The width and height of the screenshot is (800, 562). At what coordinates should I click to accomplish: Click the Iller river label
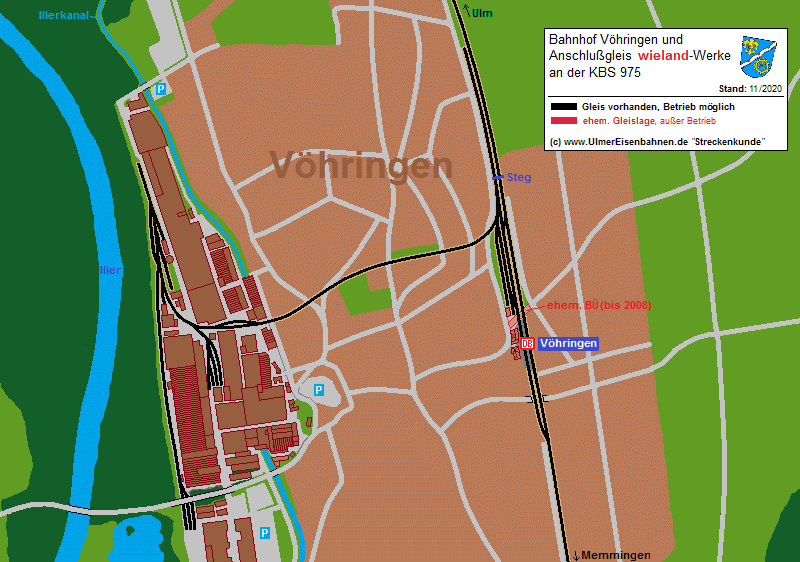pyautogui.click(x=110, y=270)
